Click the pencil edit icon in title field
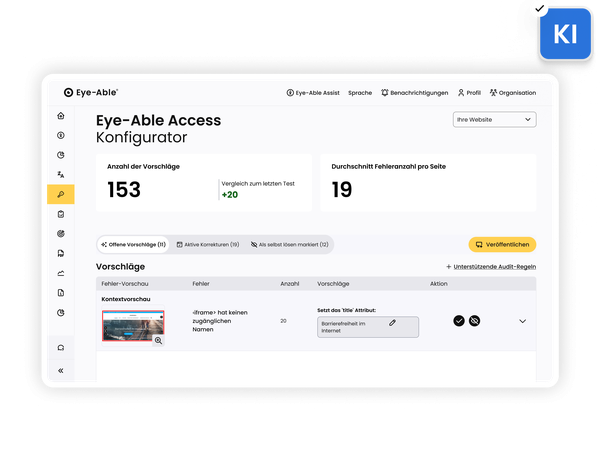Viewport: 600px width, 461px height. (393, 322)
